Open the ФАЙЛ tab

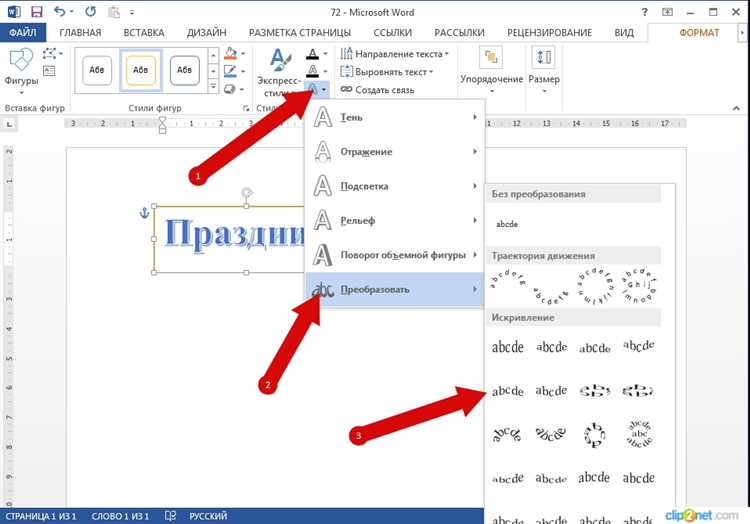point(23,33)
